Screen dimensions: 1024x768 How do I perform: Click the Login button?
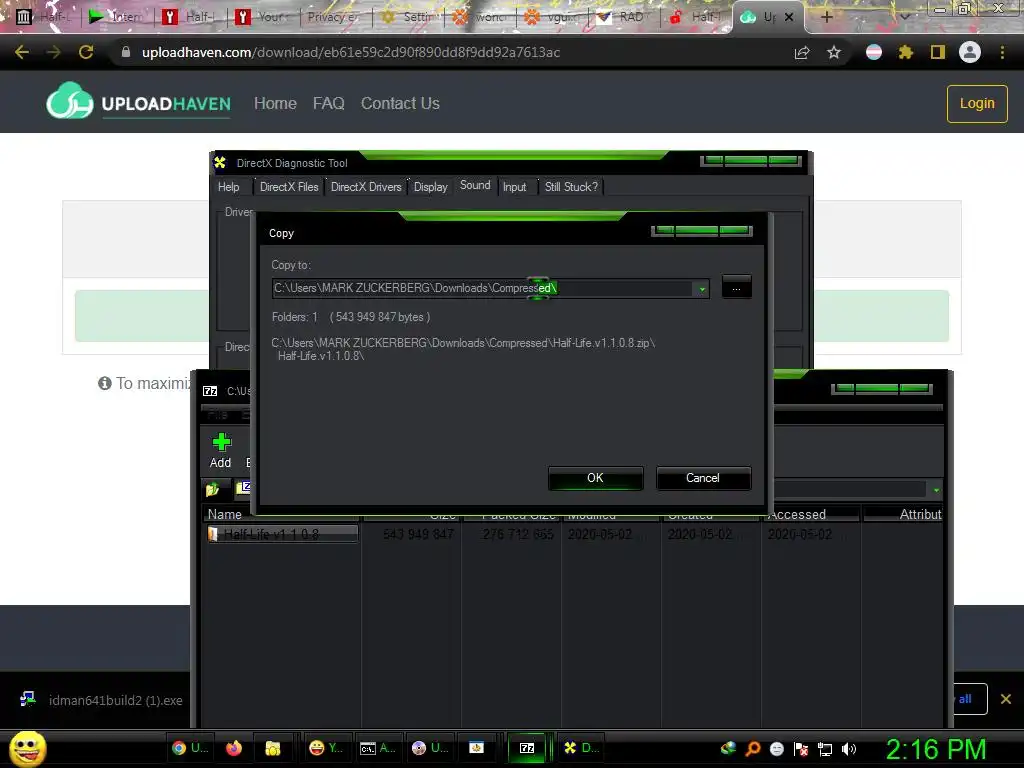tap(977, 103)
